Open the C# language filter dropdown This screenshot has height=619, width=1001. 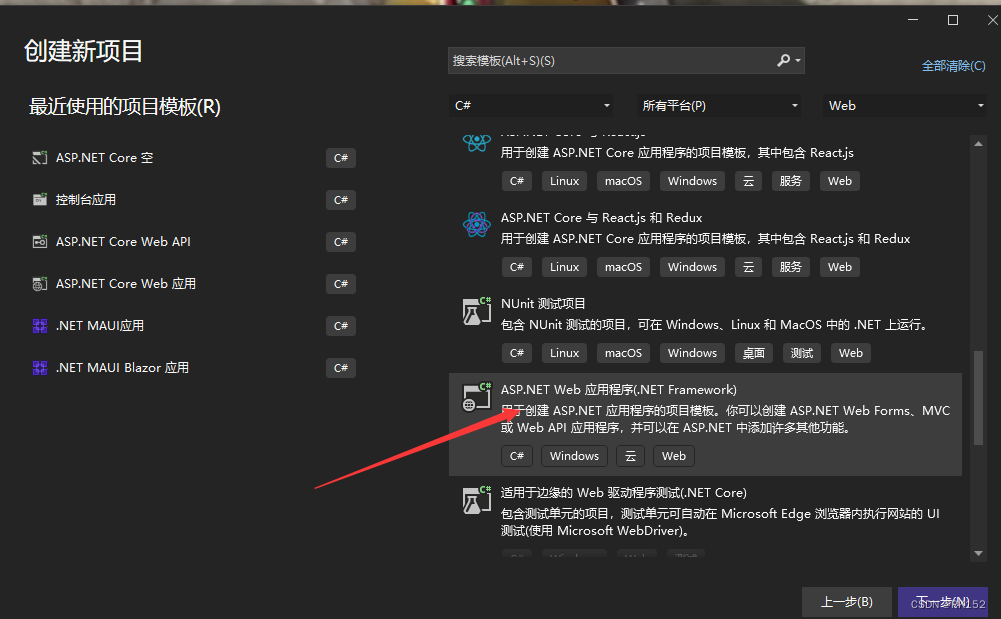coord(531,105)
